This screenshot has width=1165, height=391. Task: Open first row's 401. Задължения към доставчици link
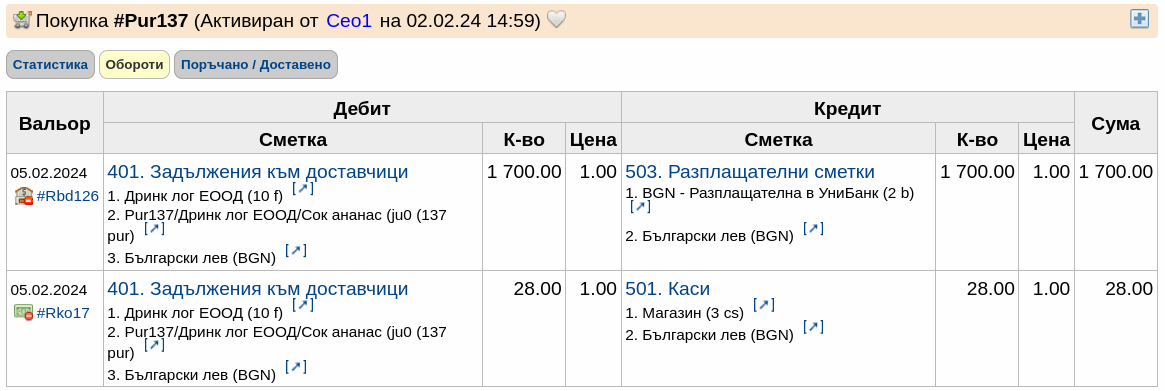point(258,172)
